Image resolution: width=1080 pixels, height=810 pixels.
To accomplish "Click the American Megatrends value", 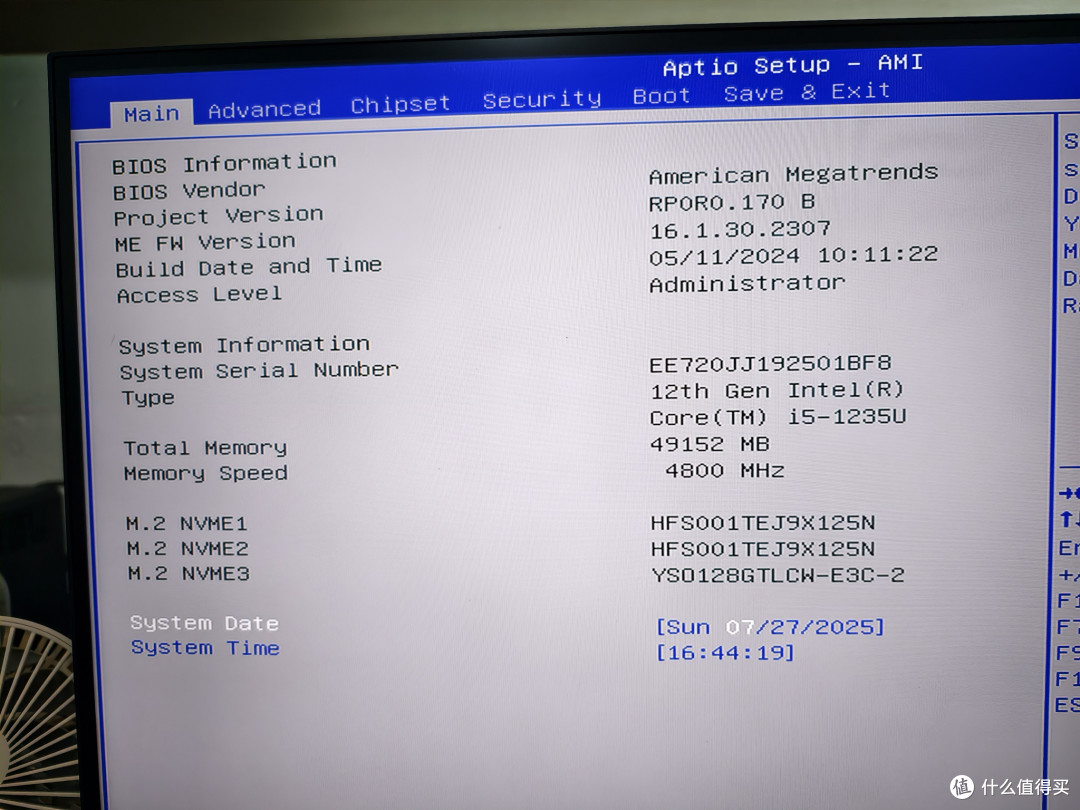I will [793, 174].
